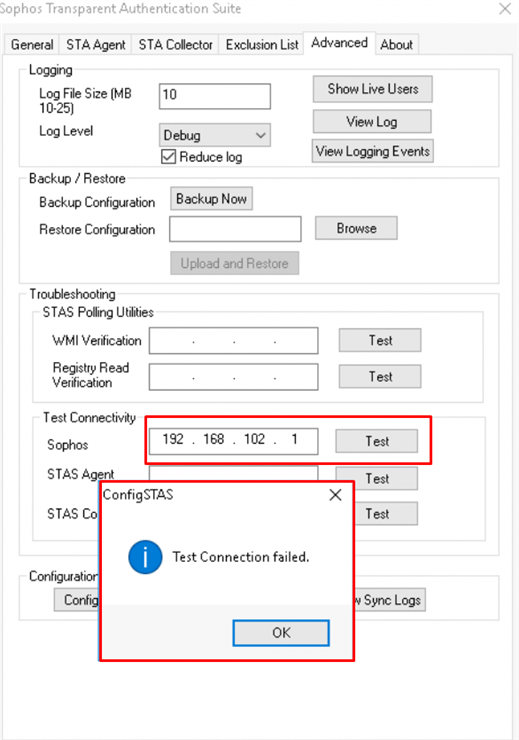The height and width of the screenshot is (740, 519).
Task: Close the ConfigSTAS dialog with X
Action: coord(335,495)
